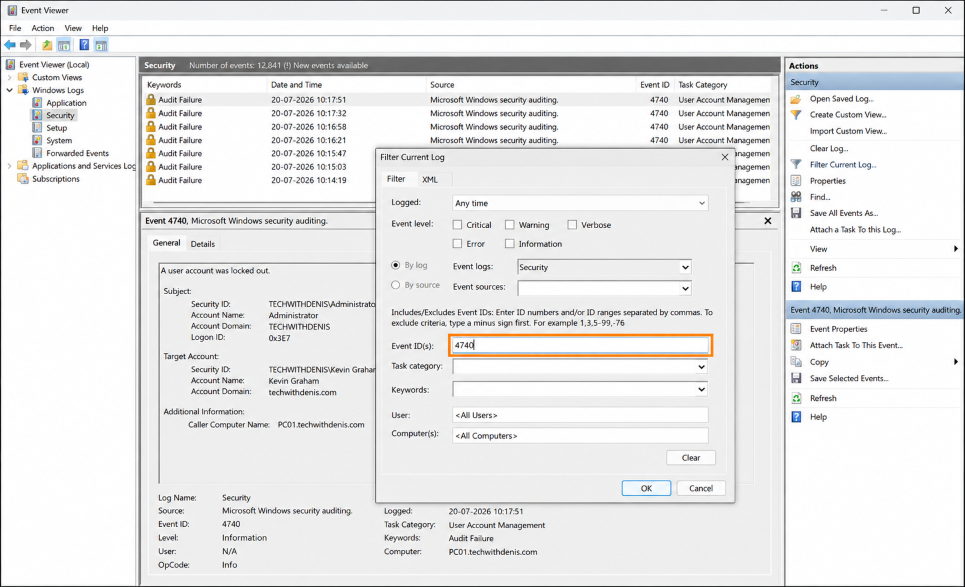The width and height of the screenshot is (965, 587).
Task: Click Event Properties icon in Actions pane
Action: 796,329
